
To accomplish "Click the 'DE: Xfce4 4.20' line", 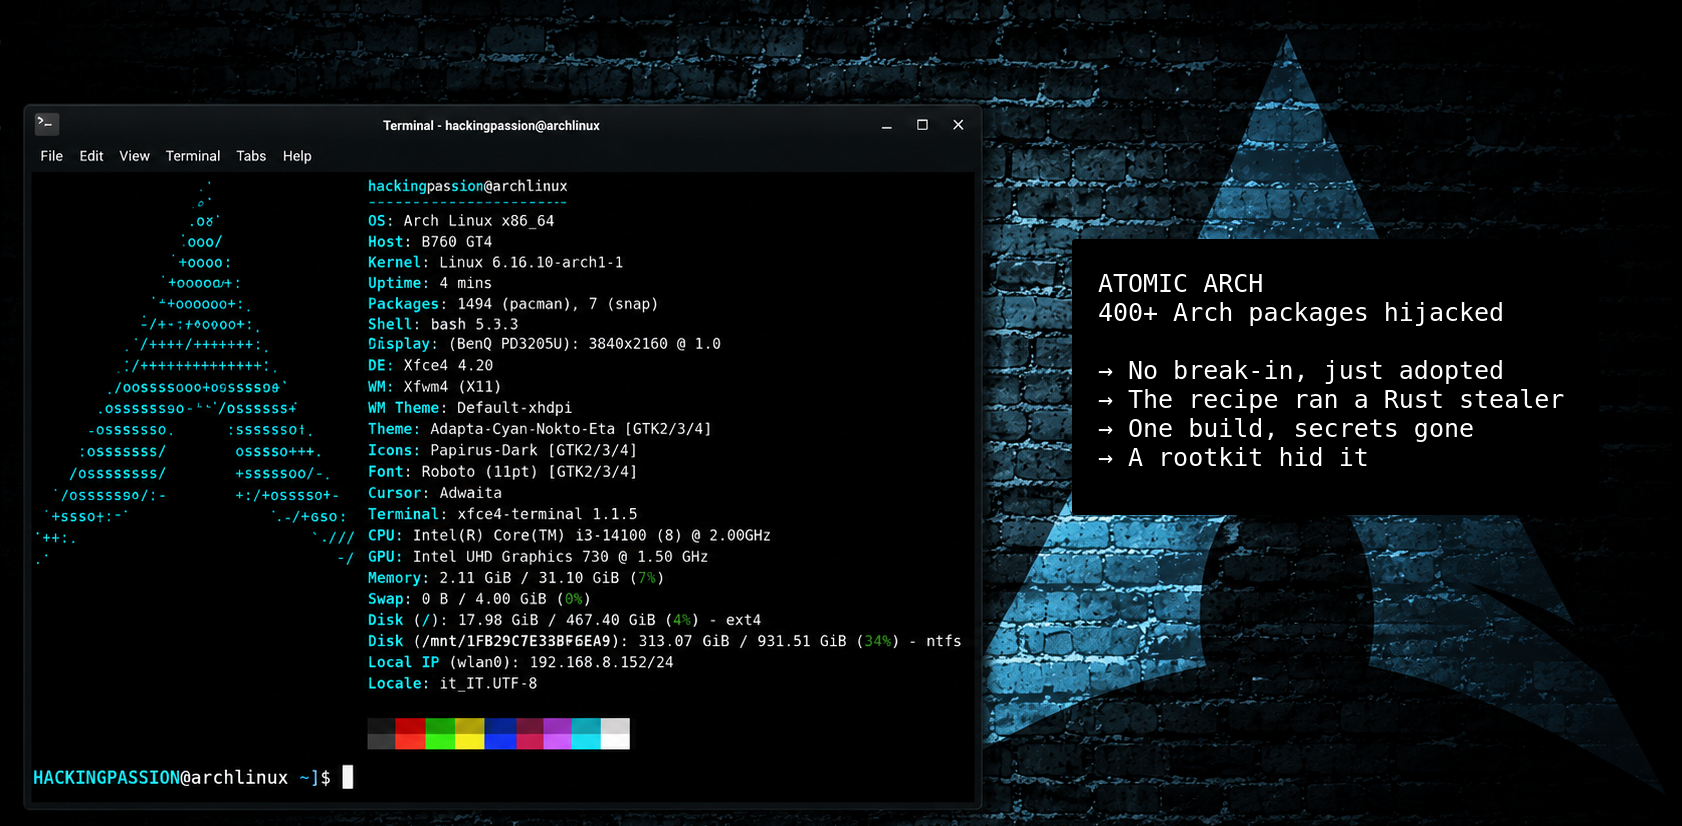I will [x=430, y=366].
